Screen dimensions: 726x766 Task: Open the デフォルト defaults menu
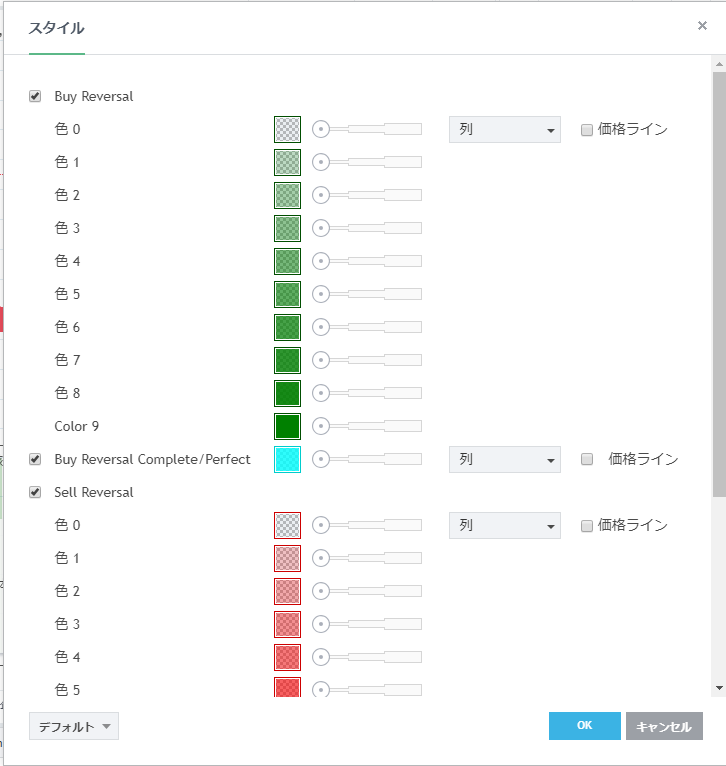pos(74,727)
